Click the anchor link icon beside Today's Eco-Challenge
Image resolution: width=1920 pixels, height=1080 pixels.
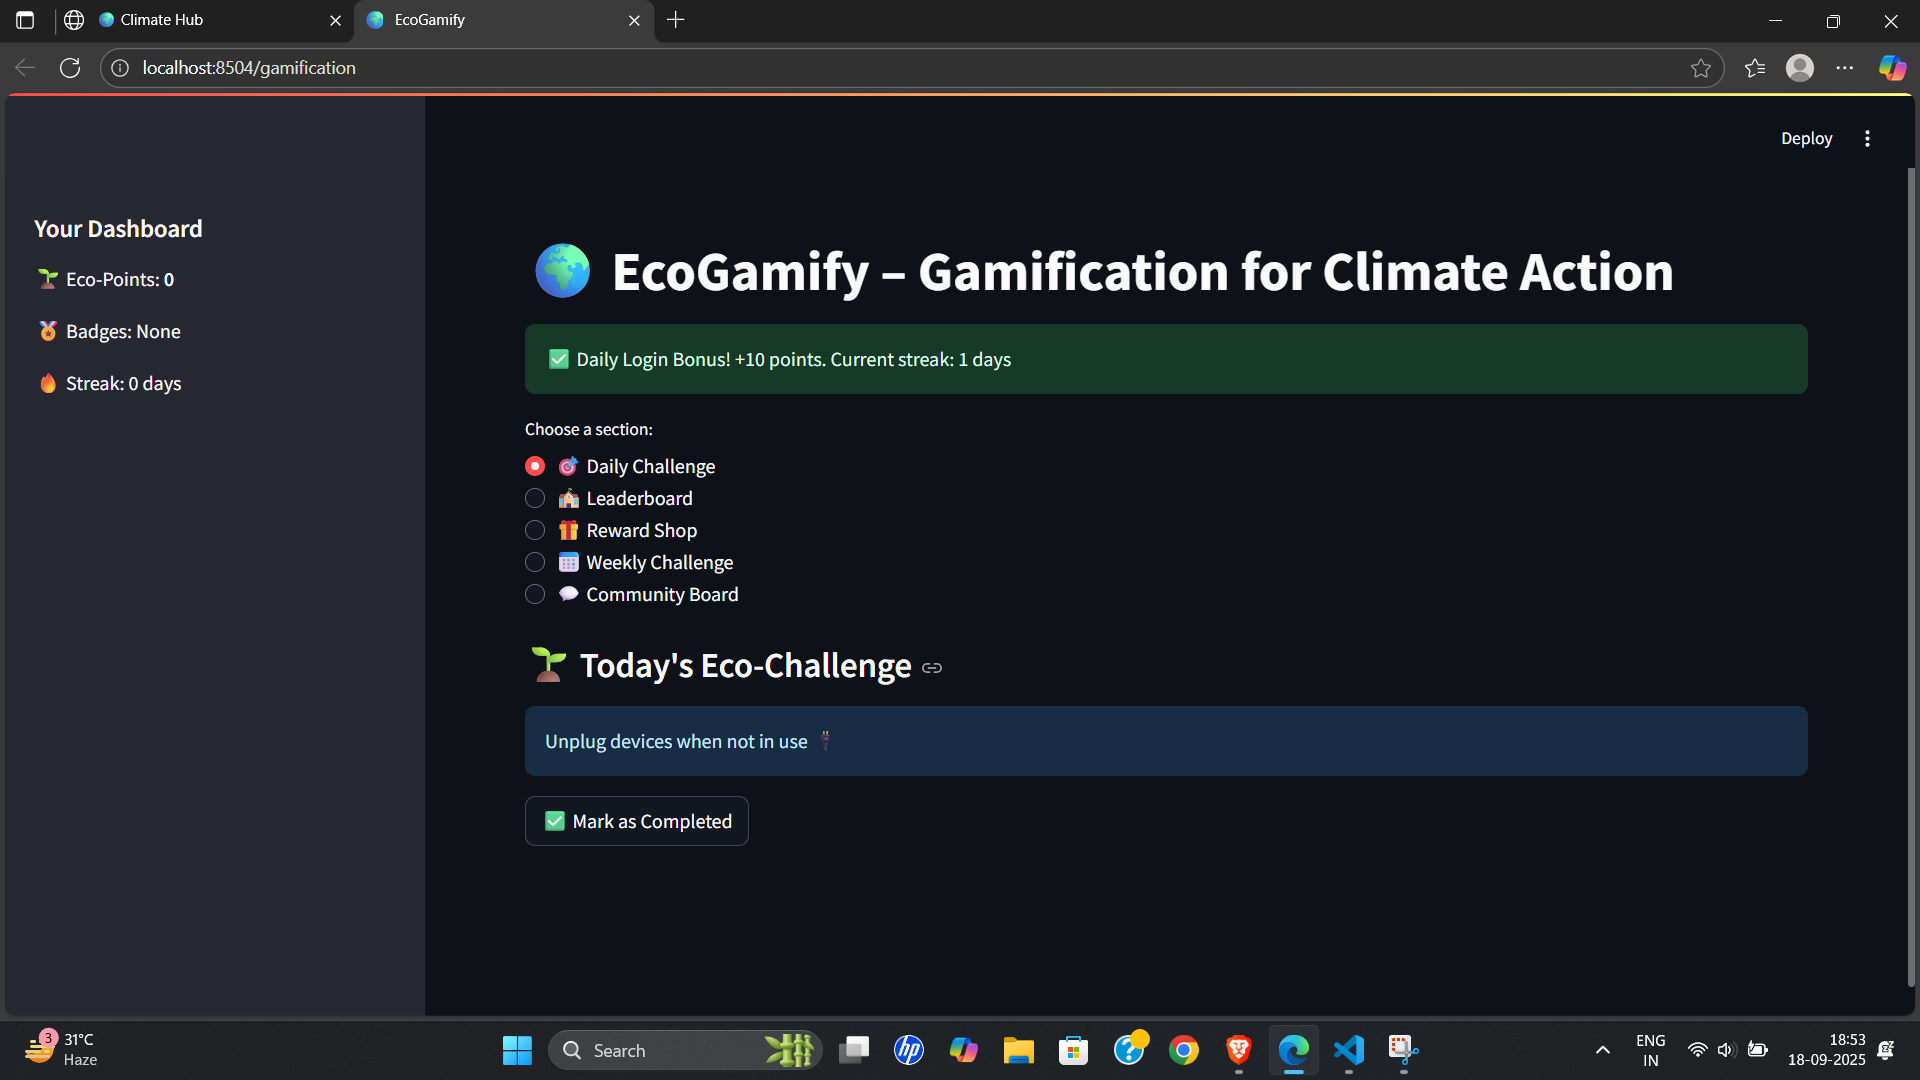click(x=931, y=668)
